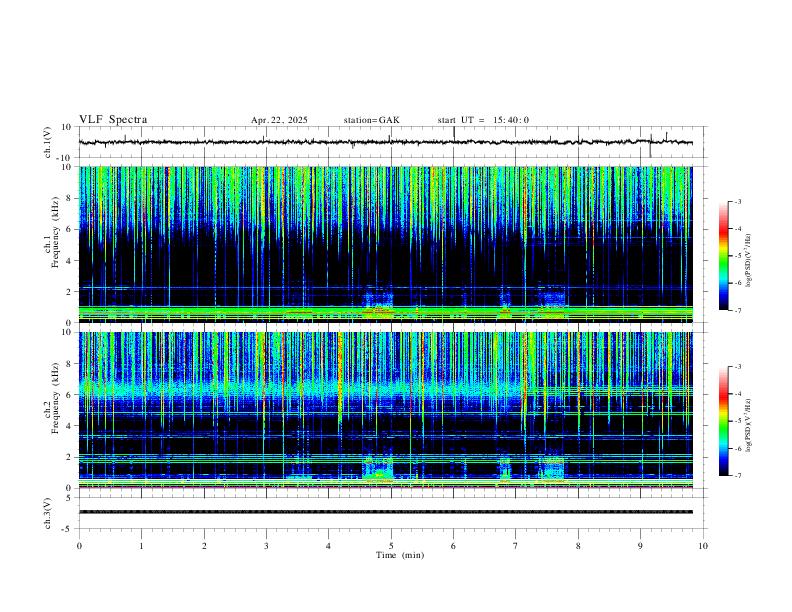This screenshot has width=792, height=612.
Task: Click time axis tick label '0'
Action: click(79, 546)
